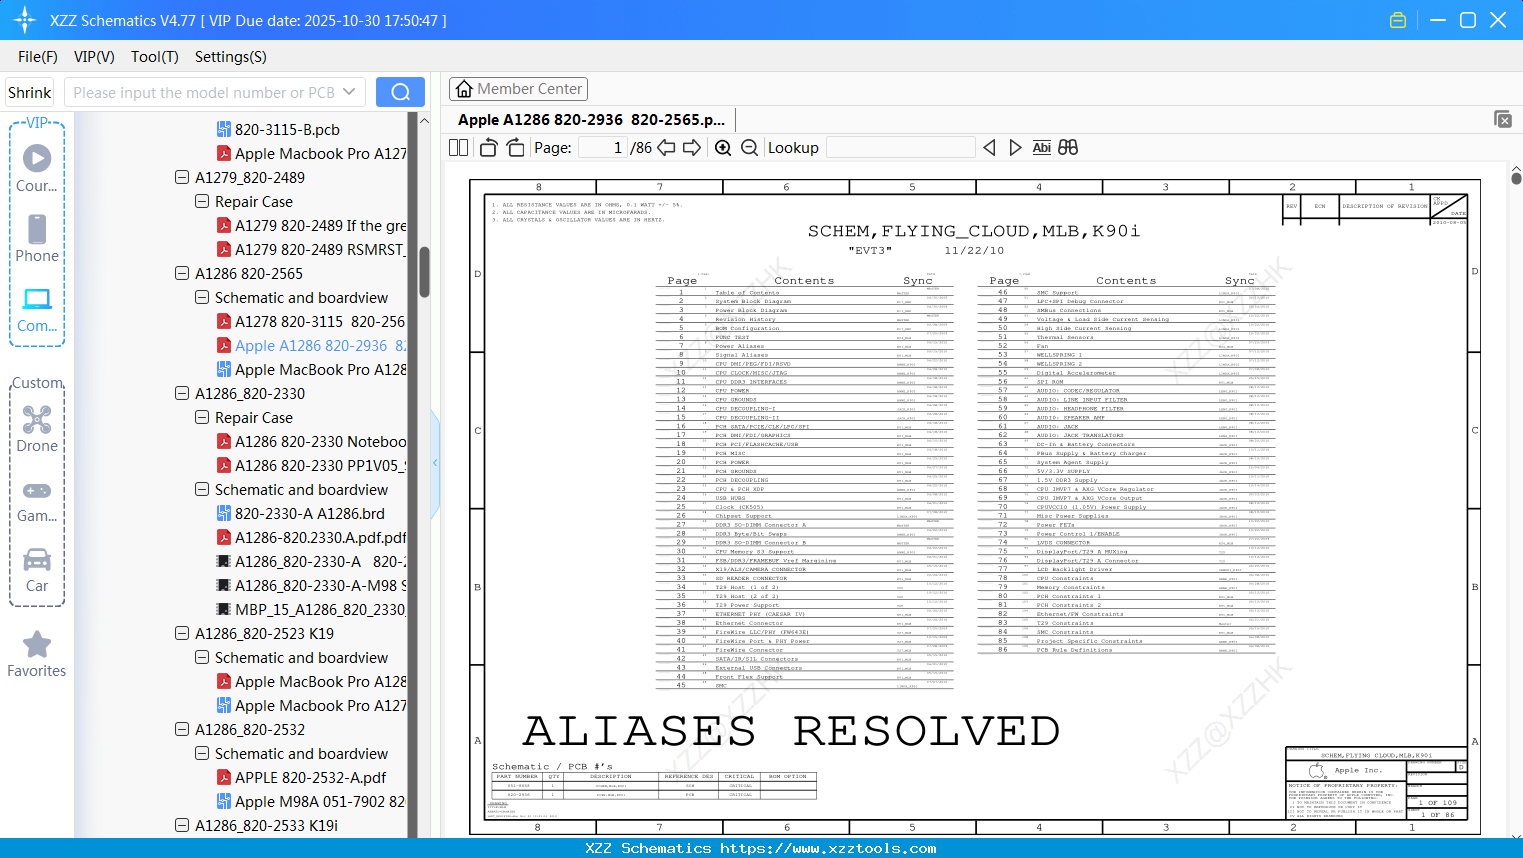Go to the previous schematic page
Viewport: 1523px width, 858px height.
click(666, 147)
